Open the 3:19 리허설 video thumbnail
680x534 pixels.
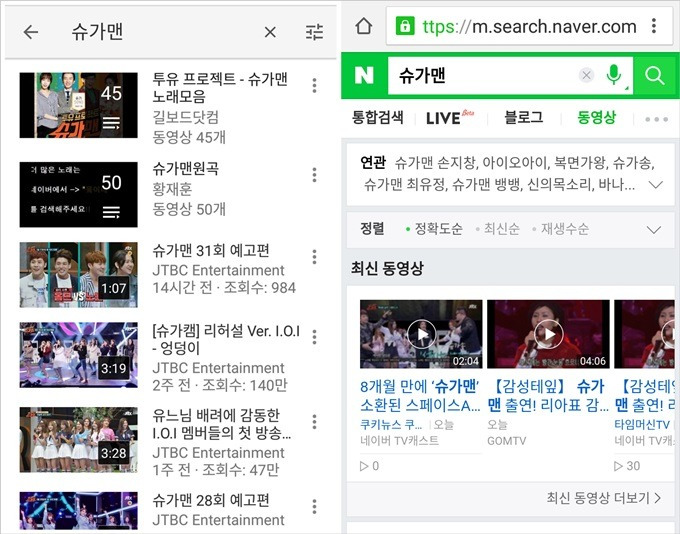click(x=78, y=355)
